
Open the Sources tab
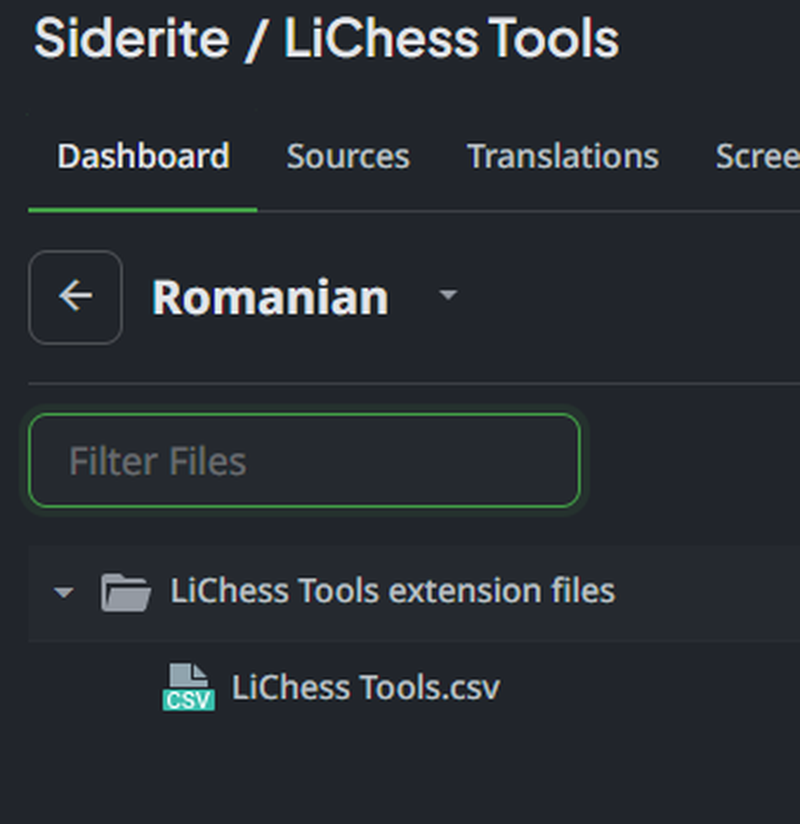[348, 157]
